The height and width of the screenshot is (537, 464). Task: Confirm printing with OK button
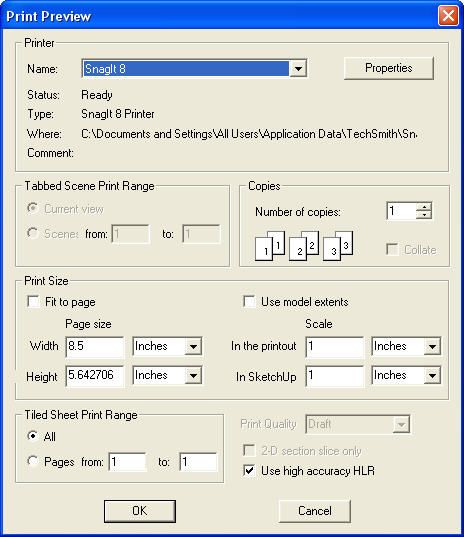(x=140, y=511)
